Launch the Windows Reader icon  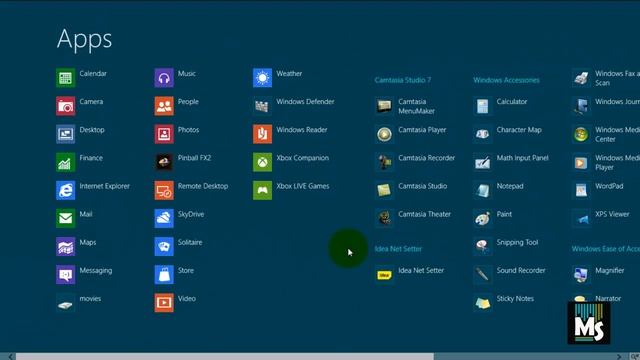tap(262, 134)
